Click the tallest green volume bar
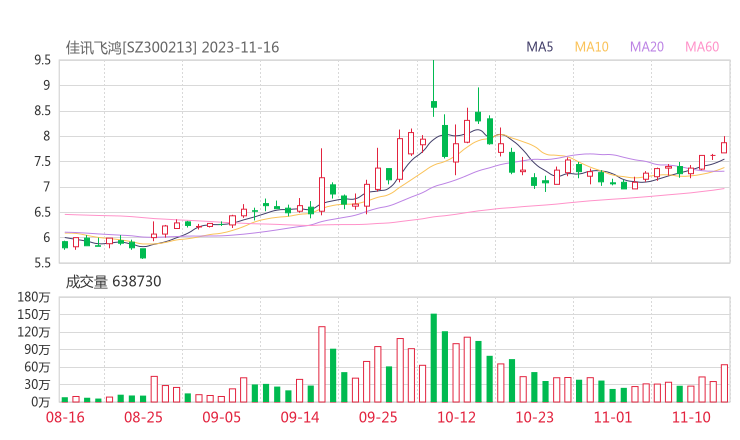The height and width of the screenshot is (440, 740). click(x=434, y=358)
